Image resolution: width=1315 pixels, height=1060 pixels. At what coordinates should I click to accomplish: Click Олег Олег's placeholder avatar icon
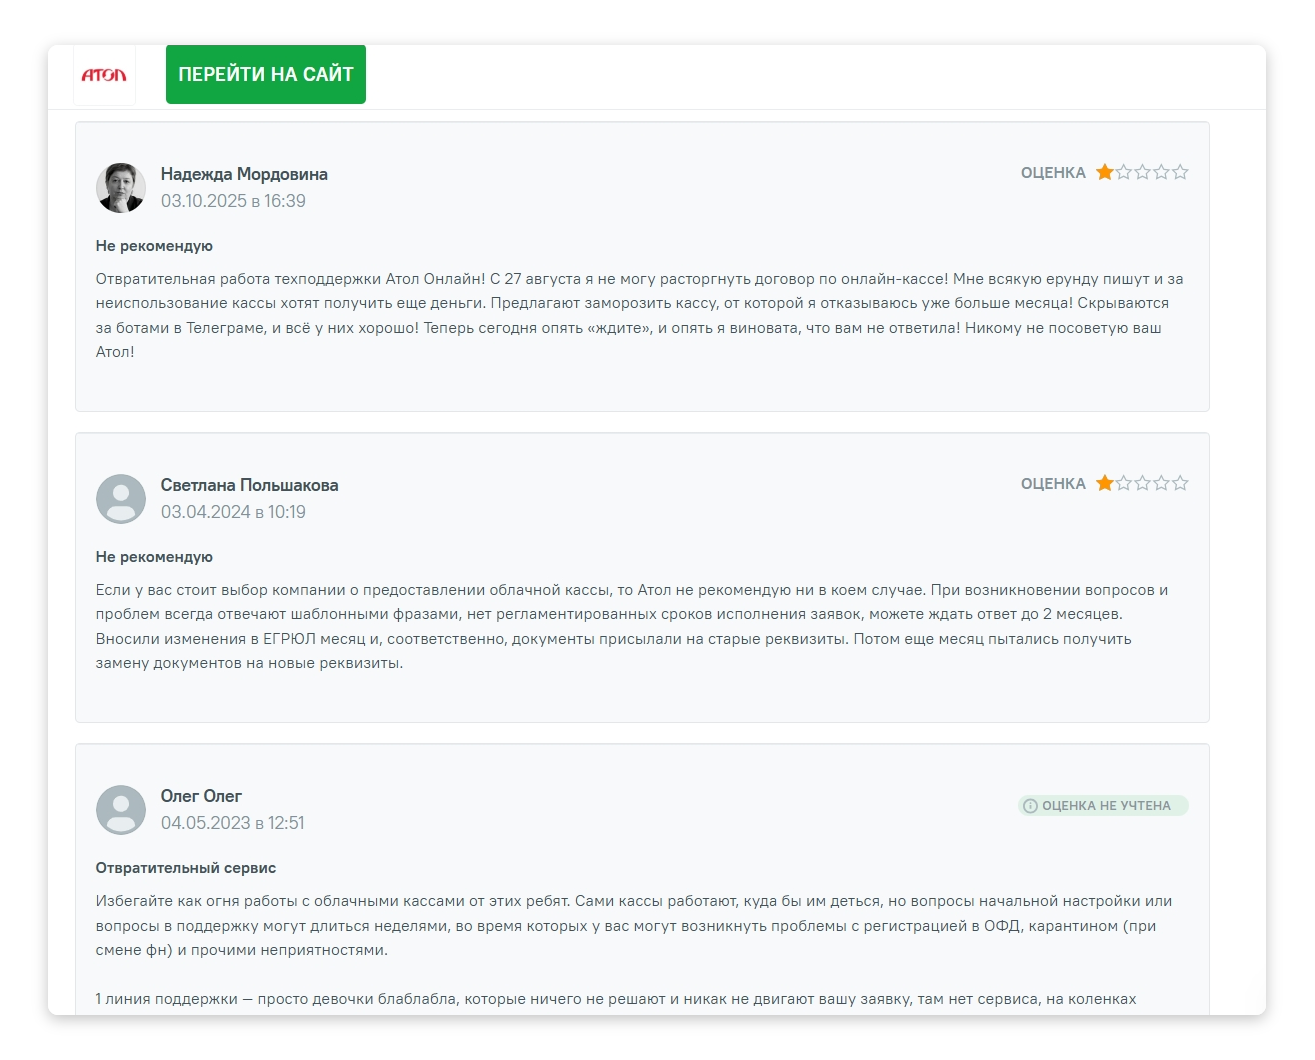click(x=121, y=810)
